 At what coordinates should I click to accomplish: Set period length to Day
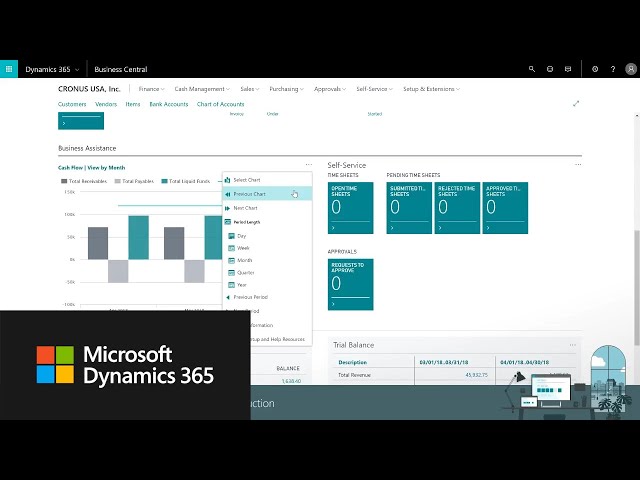click(267, 236)
